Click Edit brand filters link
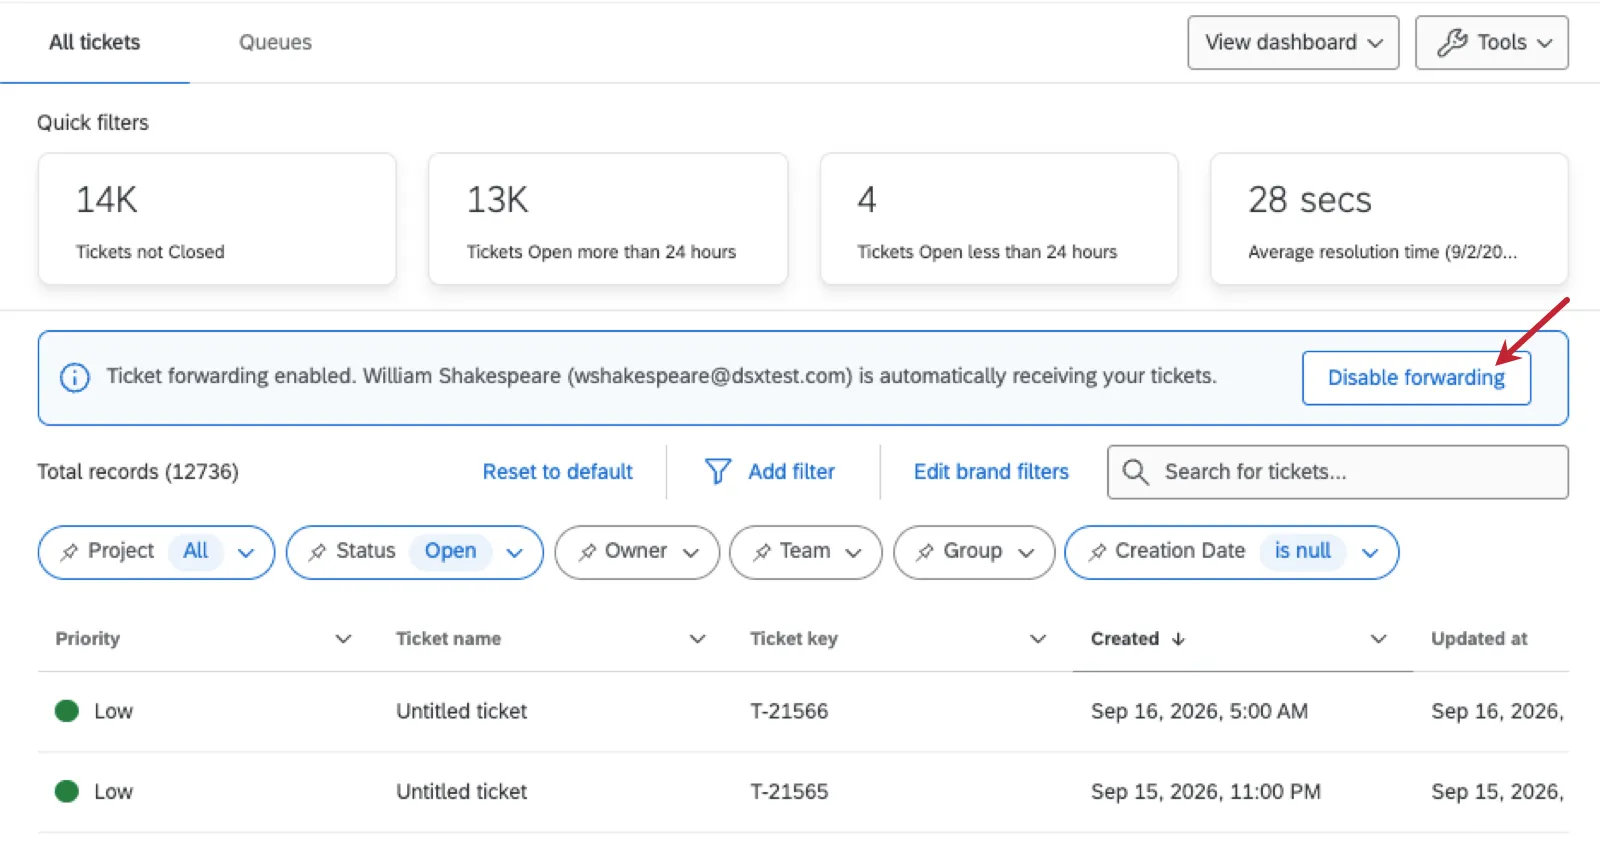1600x850 pixels. click(991, 471)
